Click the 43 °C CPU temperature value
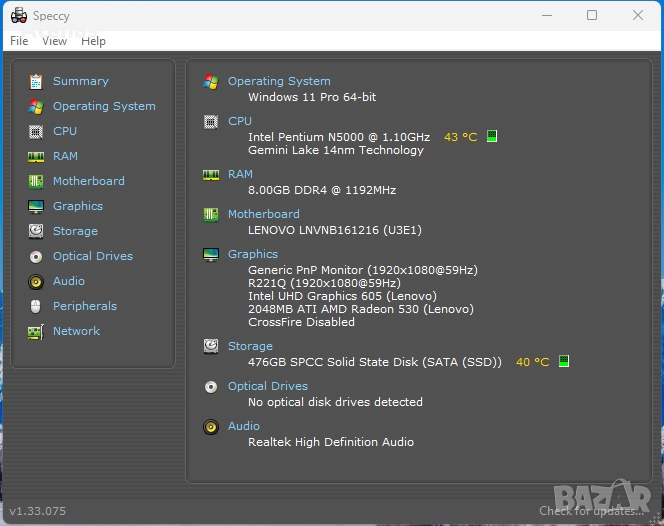 (460, 137)
